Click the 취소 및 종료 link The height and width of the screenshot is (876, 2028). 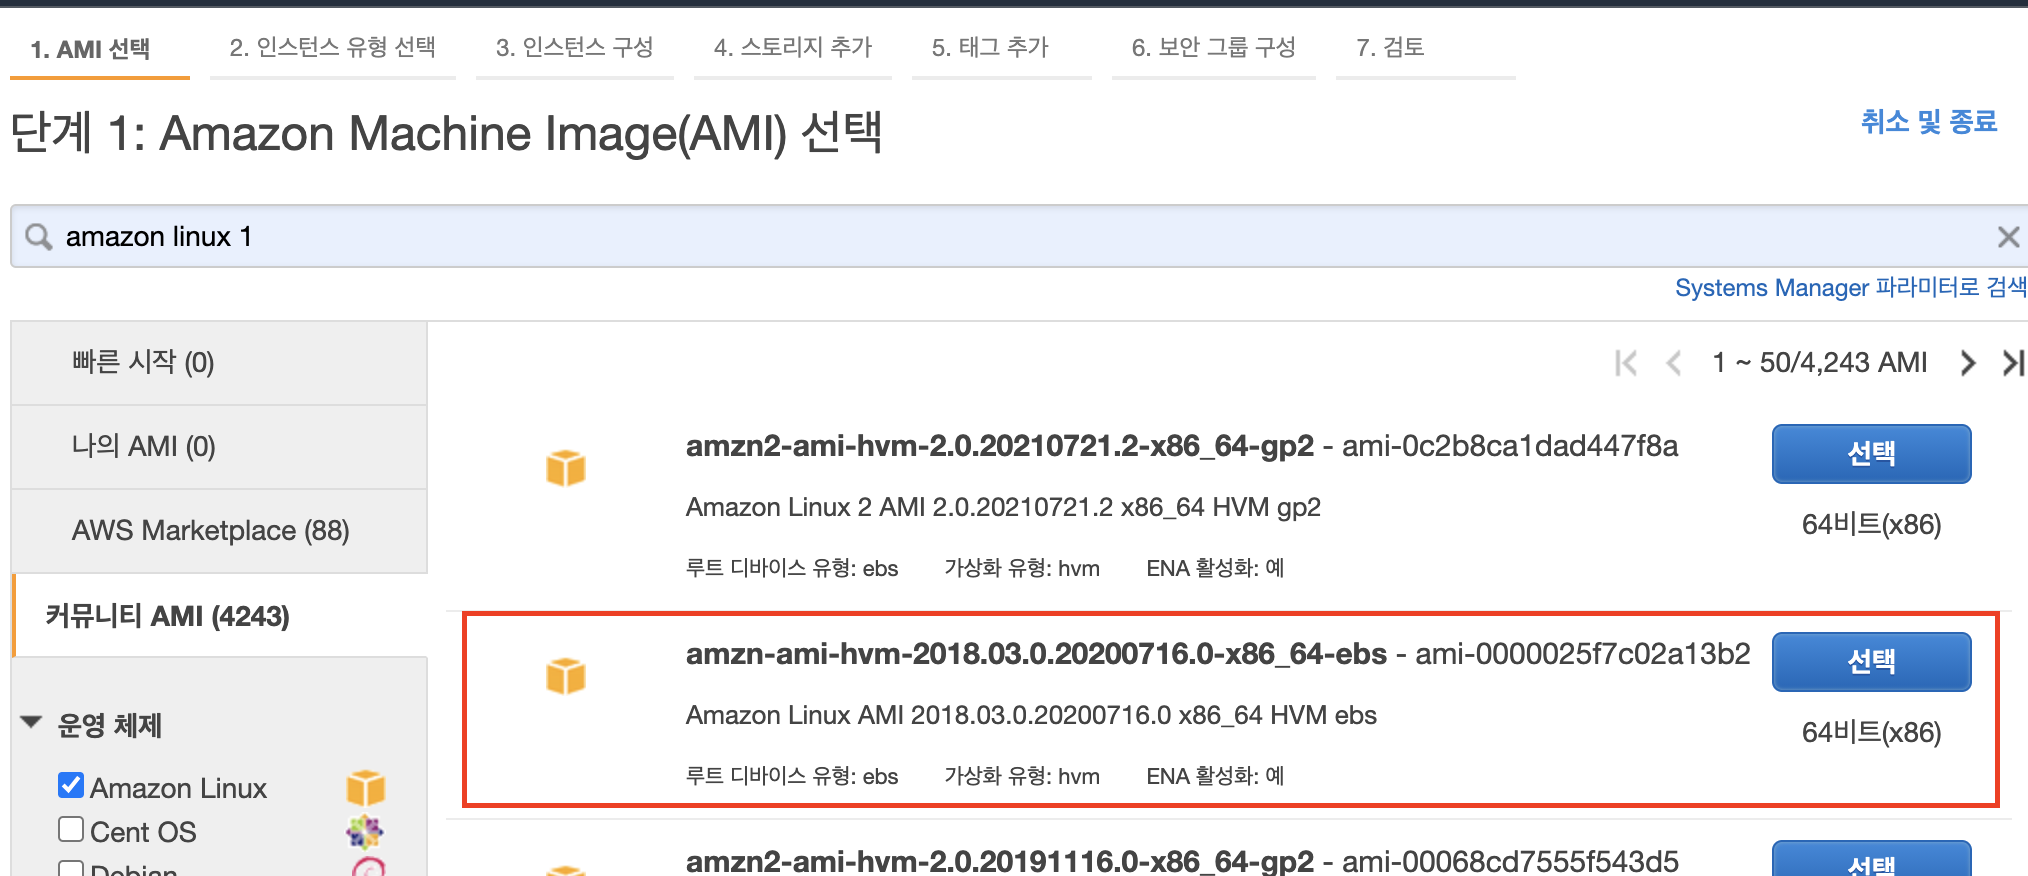(1929, 122)
